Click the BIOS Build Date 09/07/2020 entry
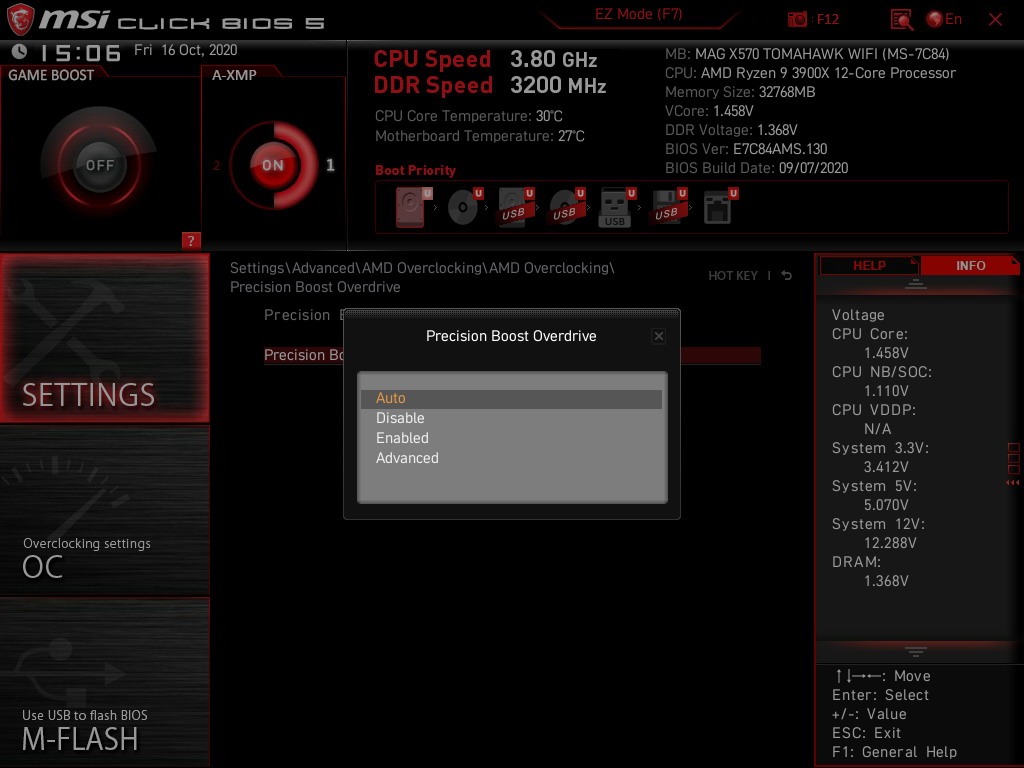This screenshot has height=768, width=1024. click(x=756, y=168)
